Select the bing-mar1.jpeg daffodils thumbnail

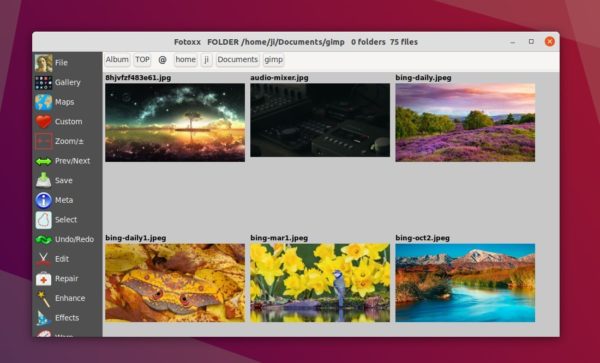tap(320, 283)
